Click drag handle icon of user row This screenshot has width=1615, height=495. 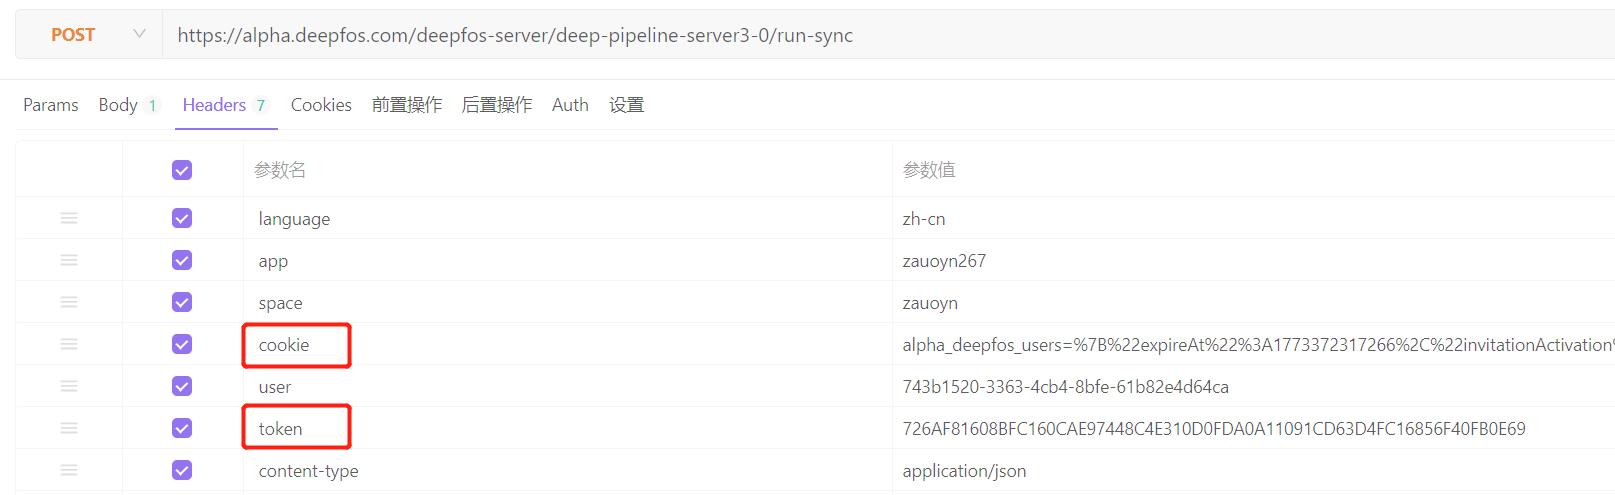69,386
